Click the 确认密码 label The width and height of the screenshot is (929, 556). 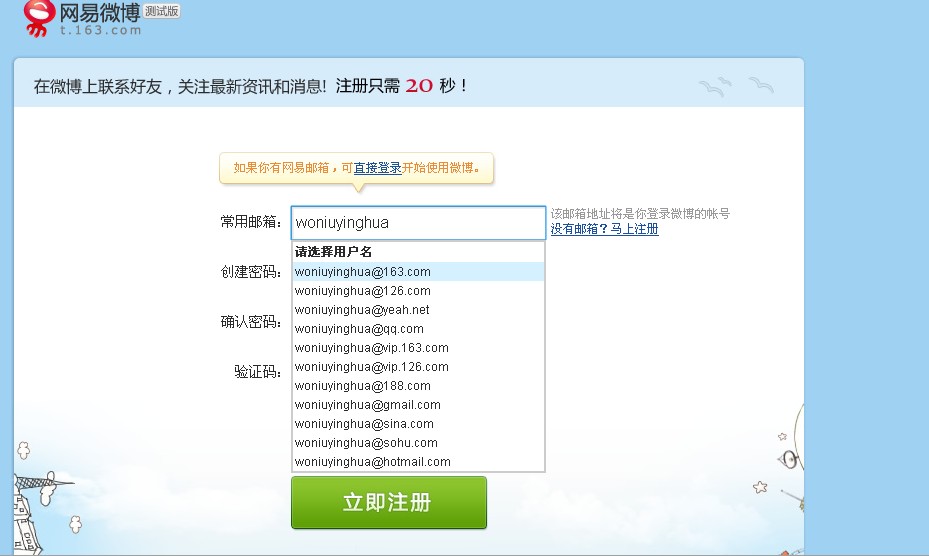(x=251, y=321)
